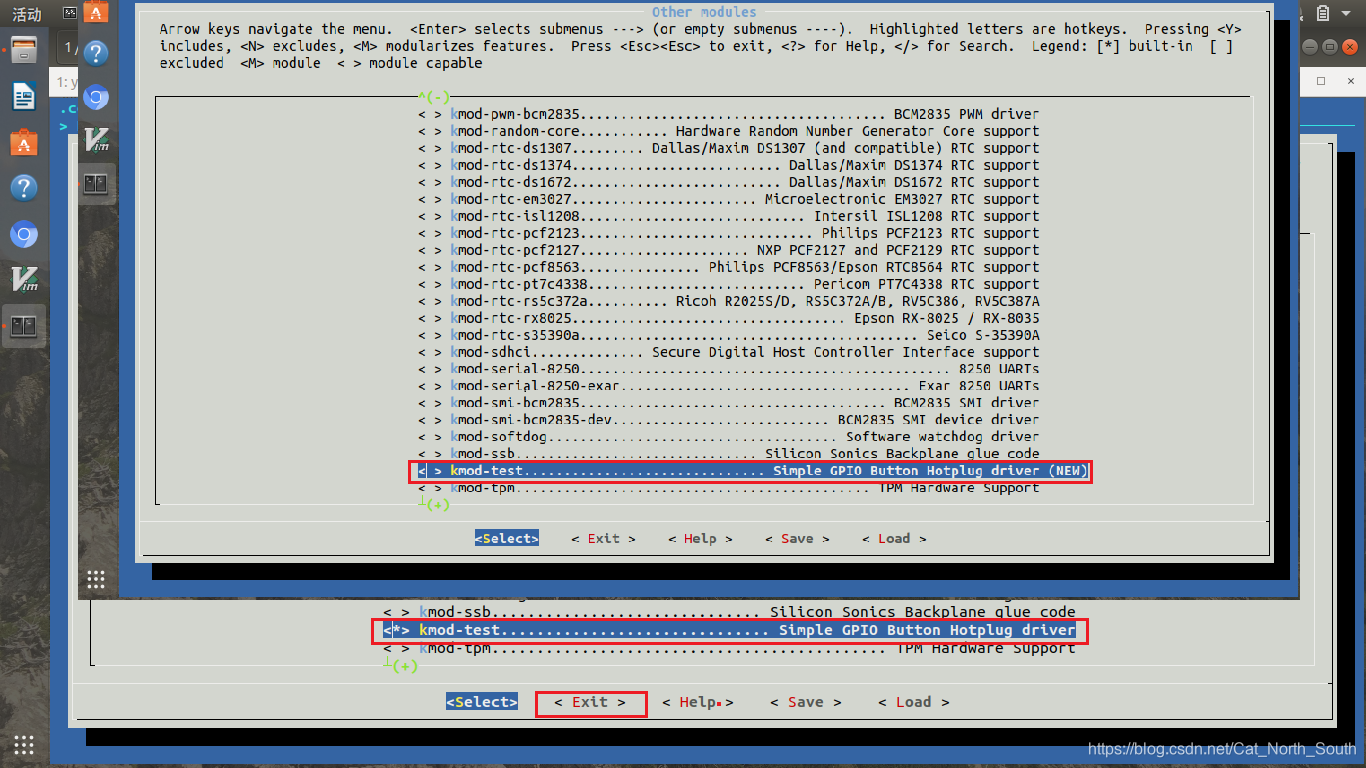Select the kmod-rtc-ds1672 row

click(x=728, y=182)
